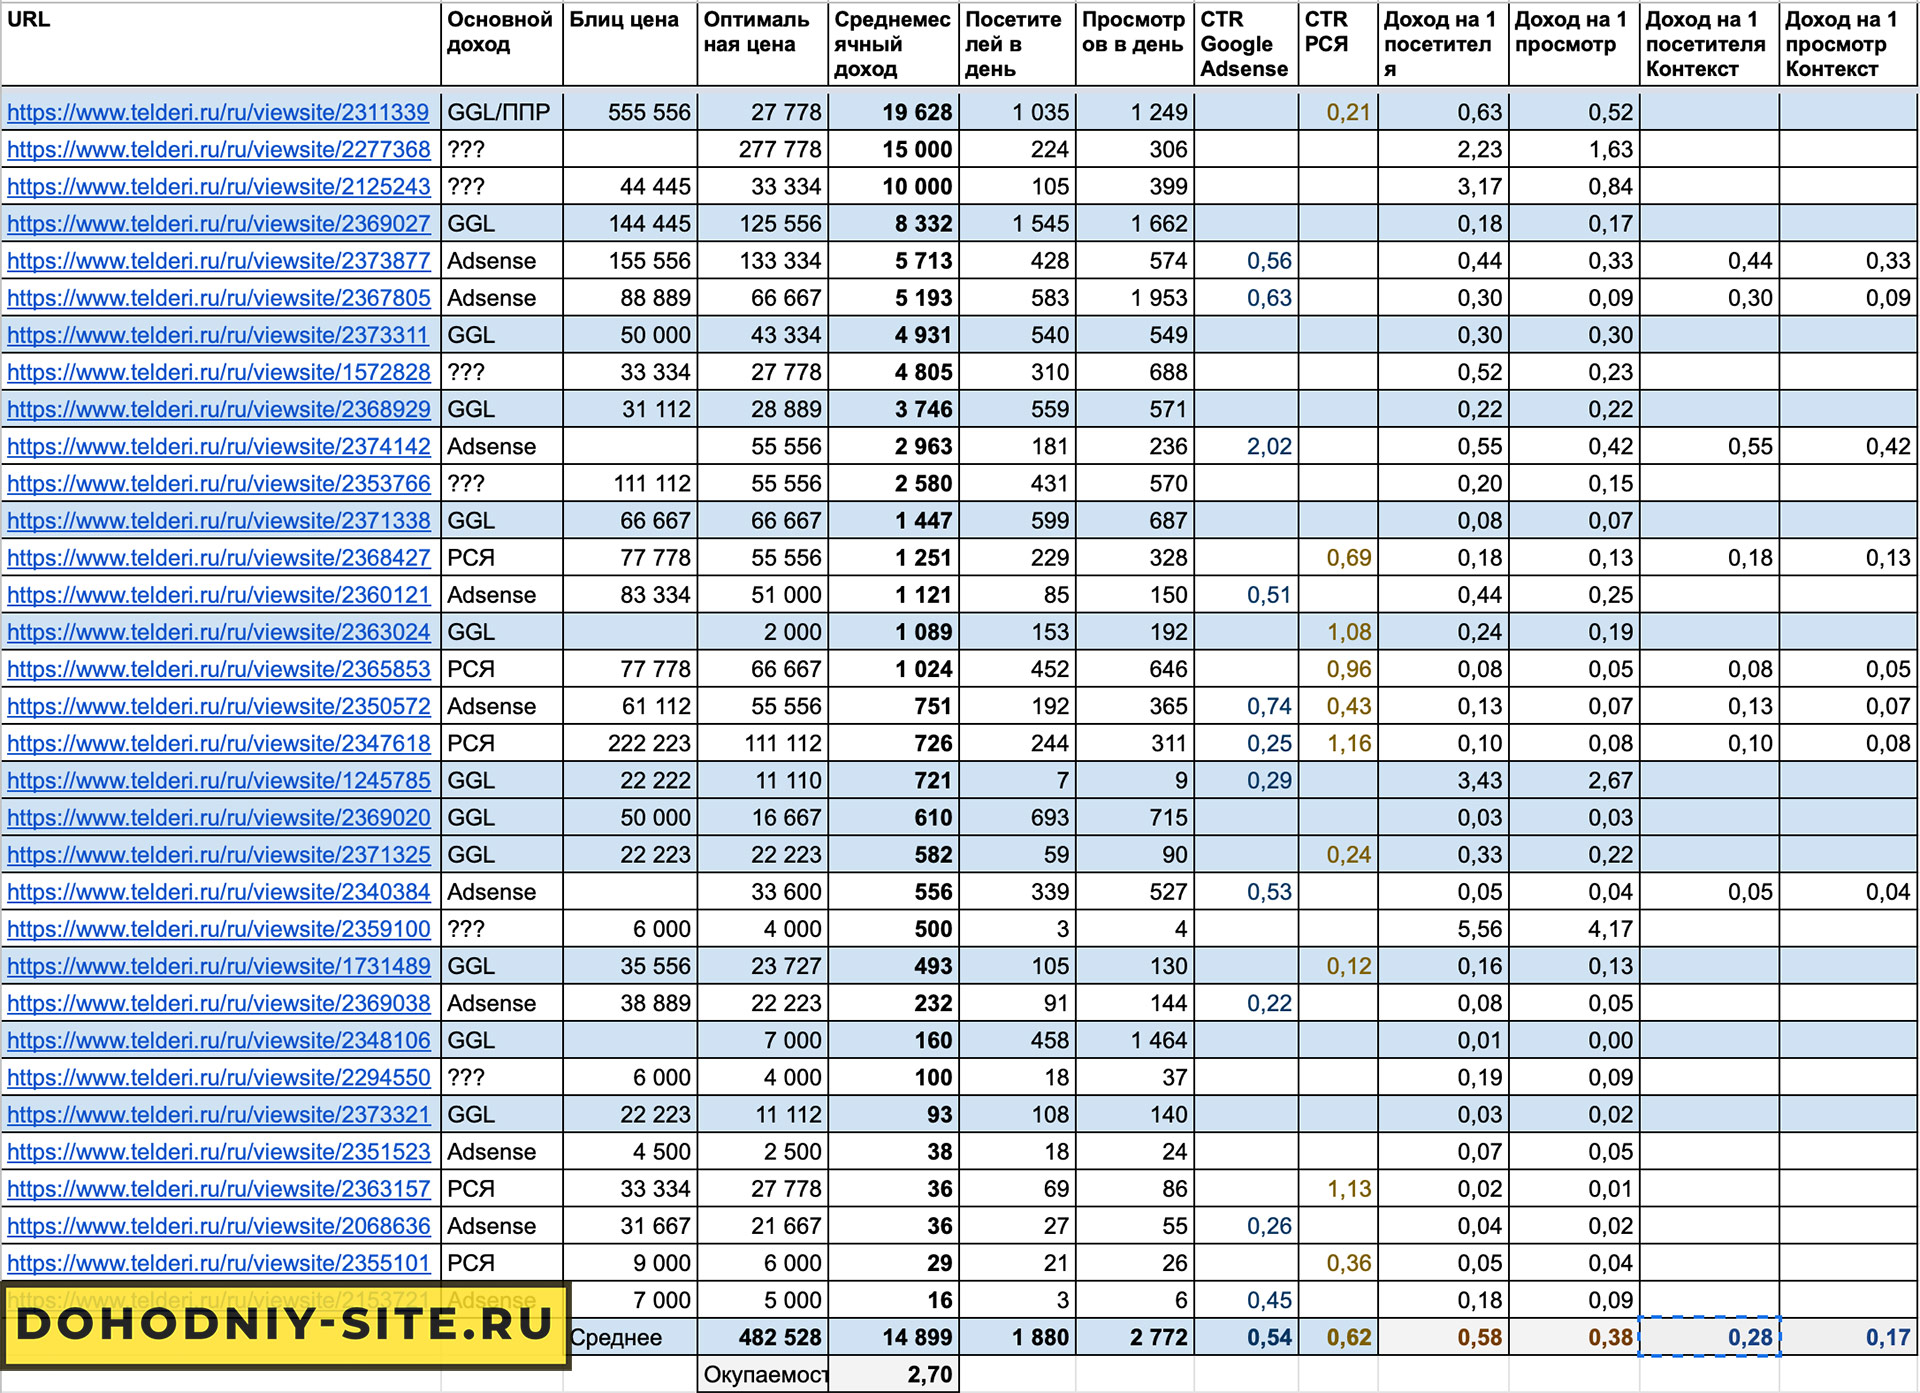Open the link viewsite/2355101
Screen dimensions: 1920x1393
pos(218,1262)
